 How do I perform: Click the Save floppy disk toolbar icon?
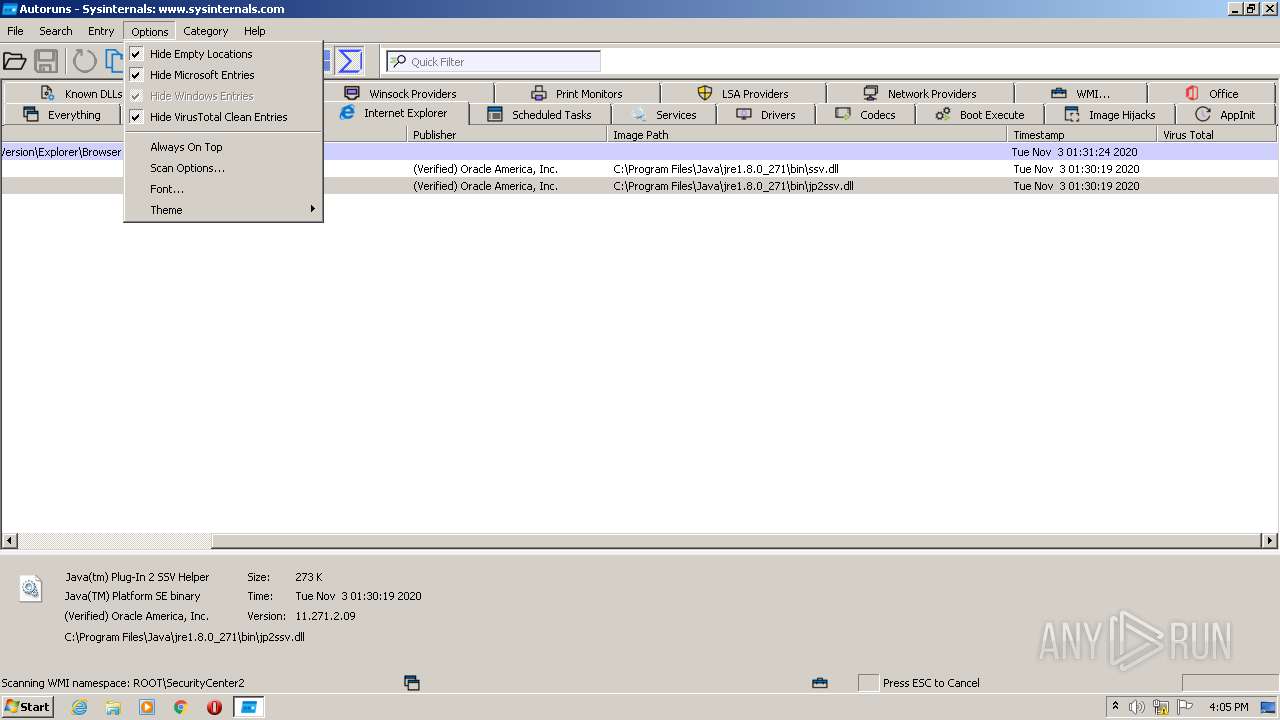pyautogui.click(x=46, y=61)
